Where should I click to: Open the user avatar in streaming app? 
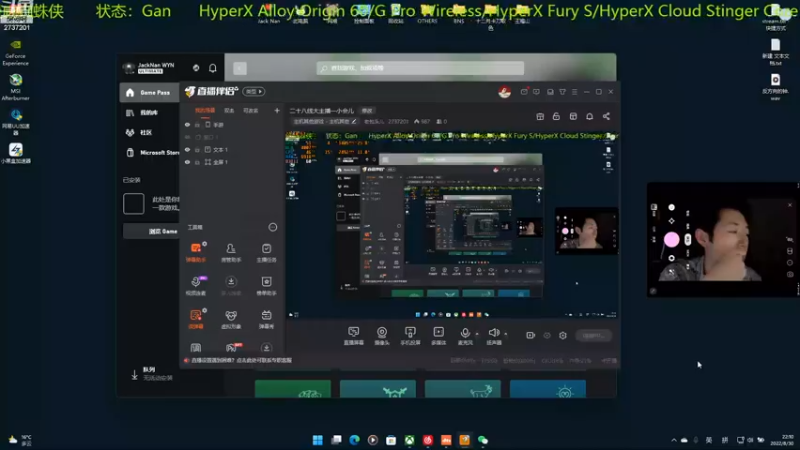[505, 92]
